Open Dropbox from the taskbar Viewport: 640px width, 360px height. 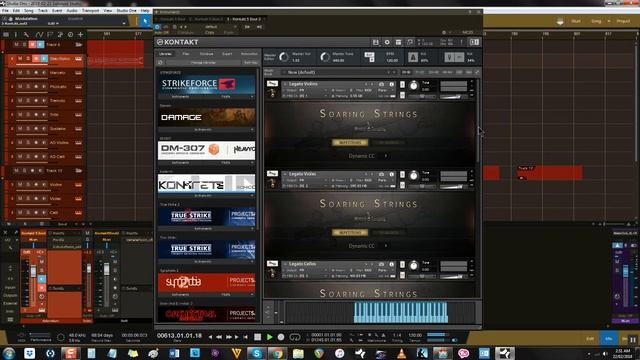coord(29,353)
